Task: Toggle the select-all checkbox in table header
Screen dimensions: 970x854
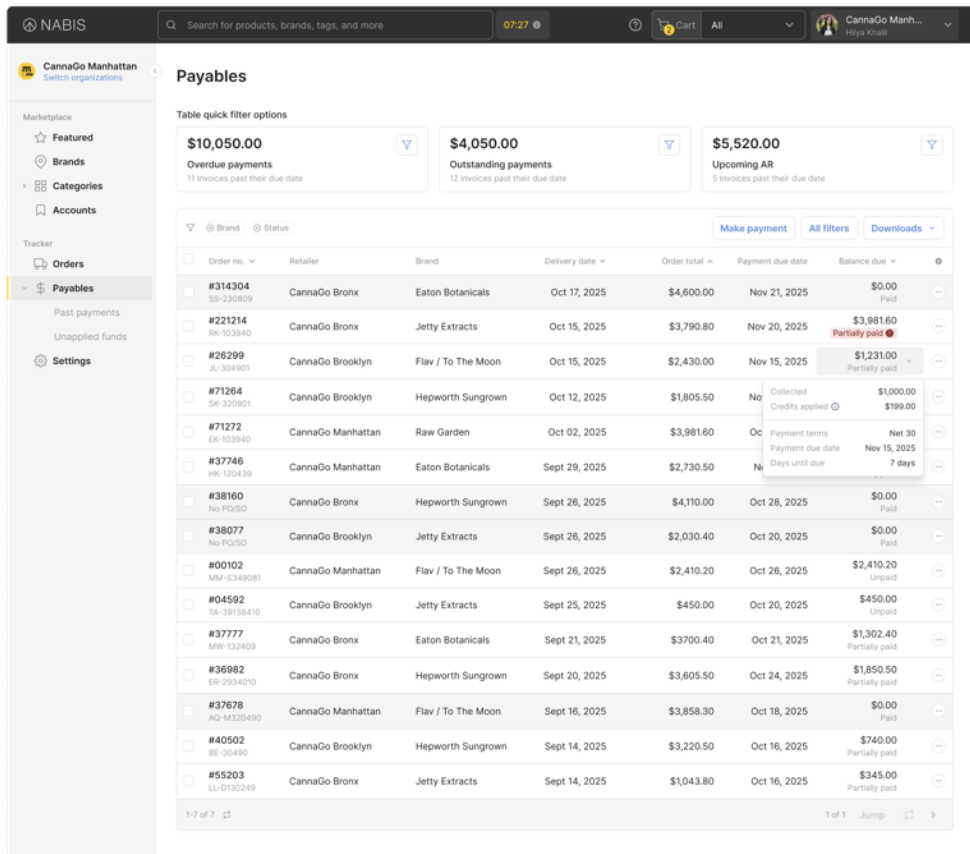Action: pos(189,259)
